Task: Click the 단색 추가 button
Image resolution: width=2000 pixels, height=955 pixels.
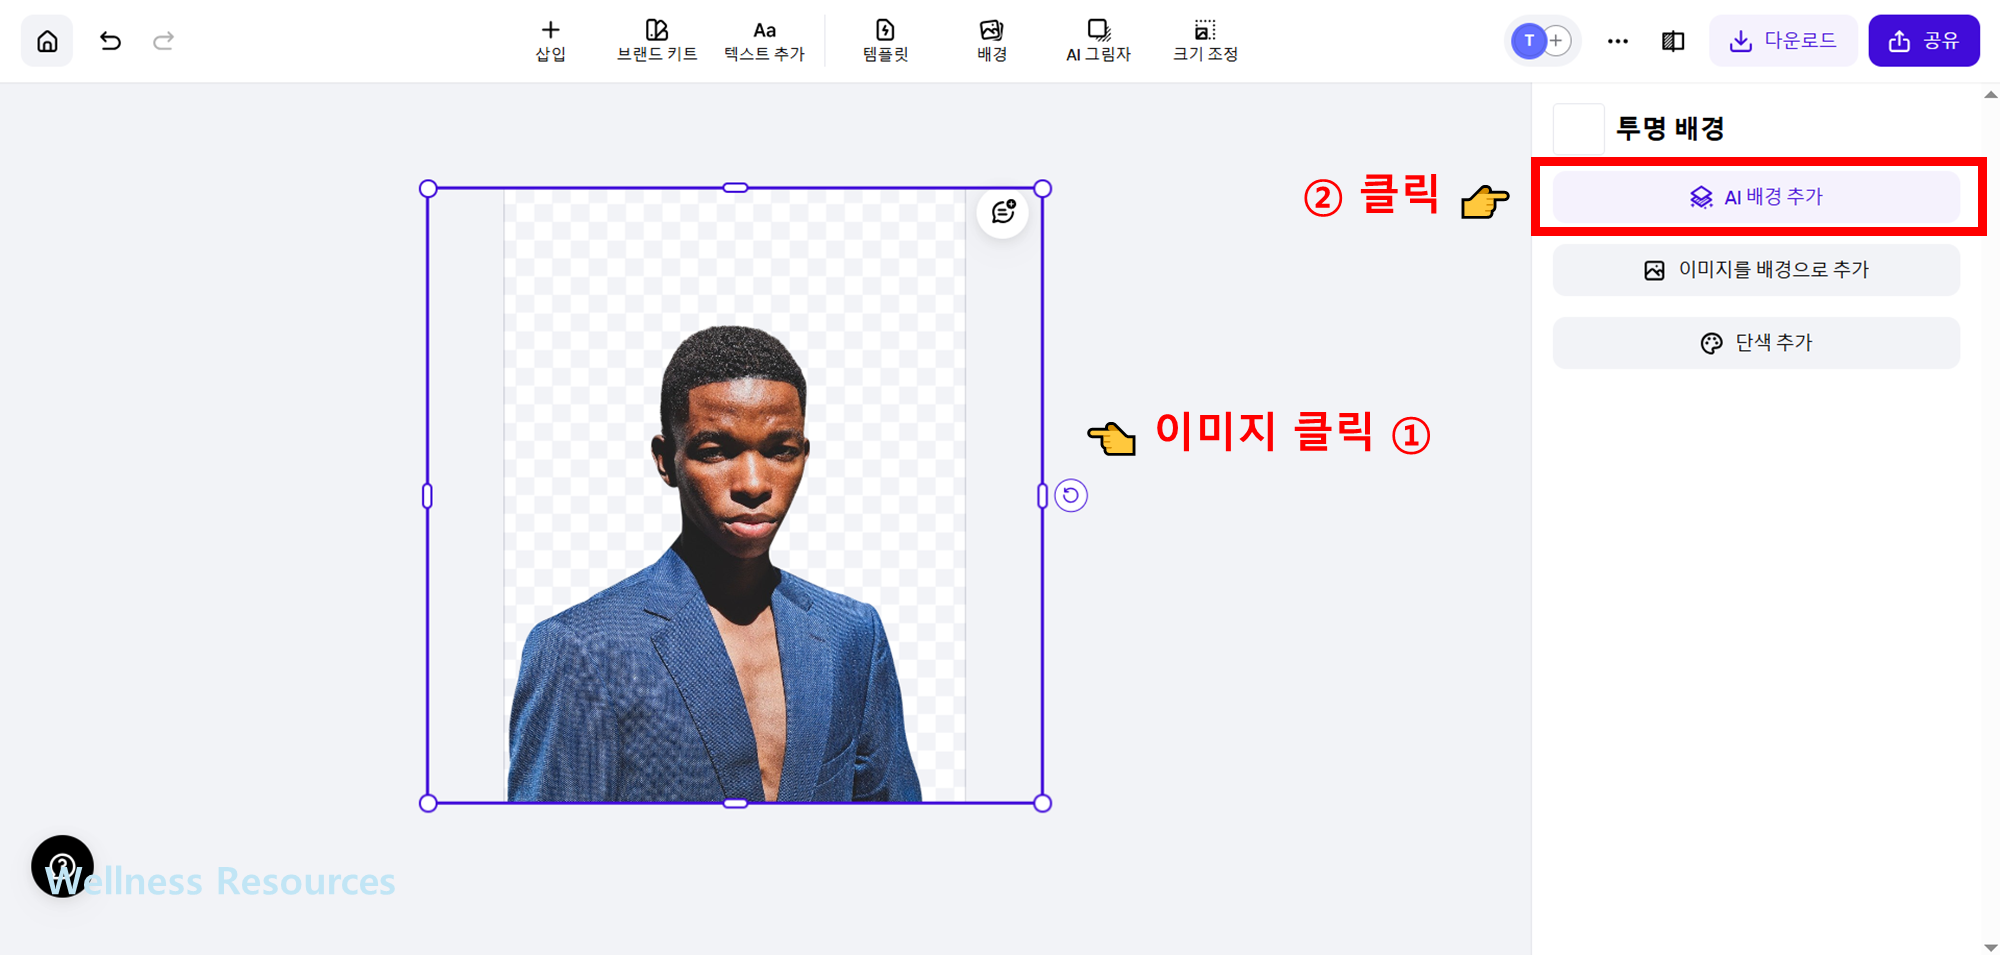Action: pos(1756,343)
